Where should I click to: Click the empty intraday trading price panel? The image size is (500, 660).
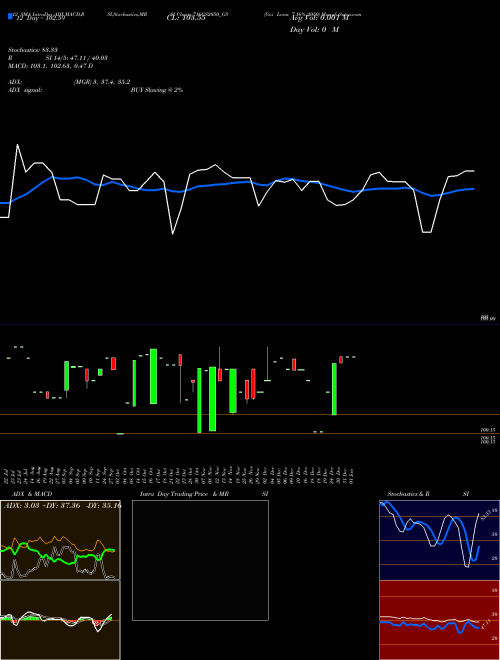coord(200,560)
